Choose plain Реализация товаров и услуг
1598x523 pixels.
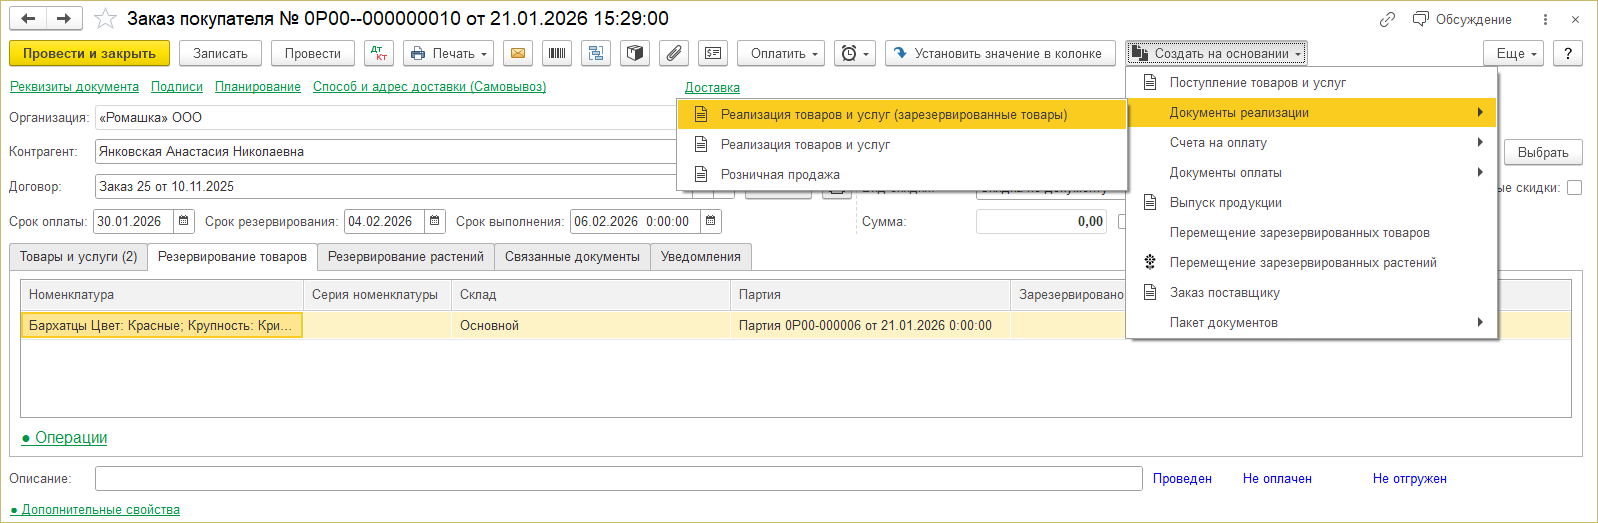902,144
